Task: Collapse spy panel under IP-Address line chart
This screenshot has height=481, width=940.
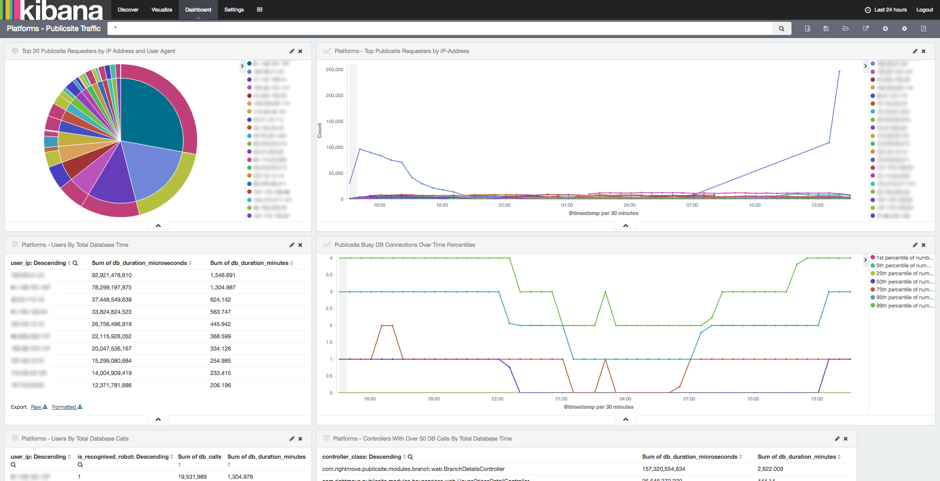Action: tap(625, 226)
